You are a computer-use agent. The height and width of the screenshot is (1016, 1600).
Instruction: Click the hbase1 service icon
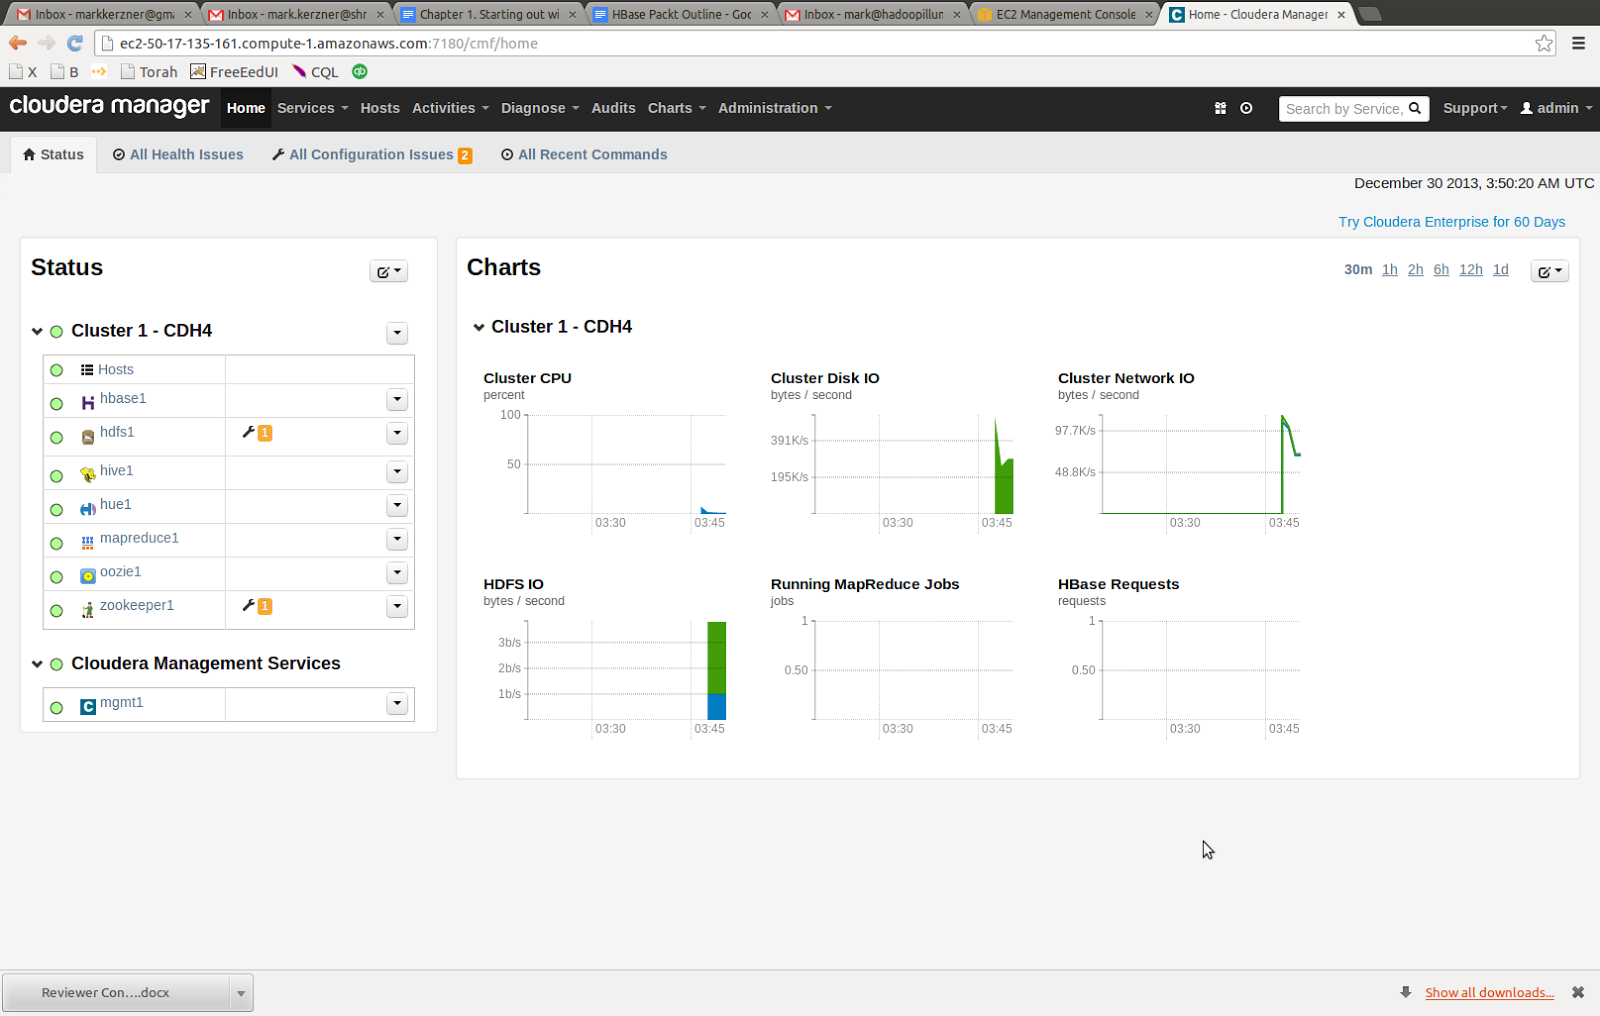pos(88,402)
